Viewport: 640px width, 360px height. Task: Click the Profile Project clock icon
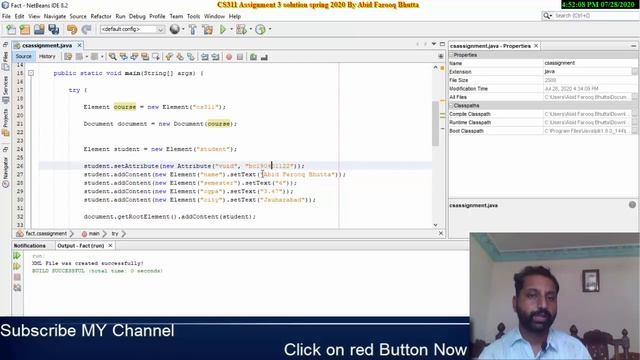click(x=260, y=29)
